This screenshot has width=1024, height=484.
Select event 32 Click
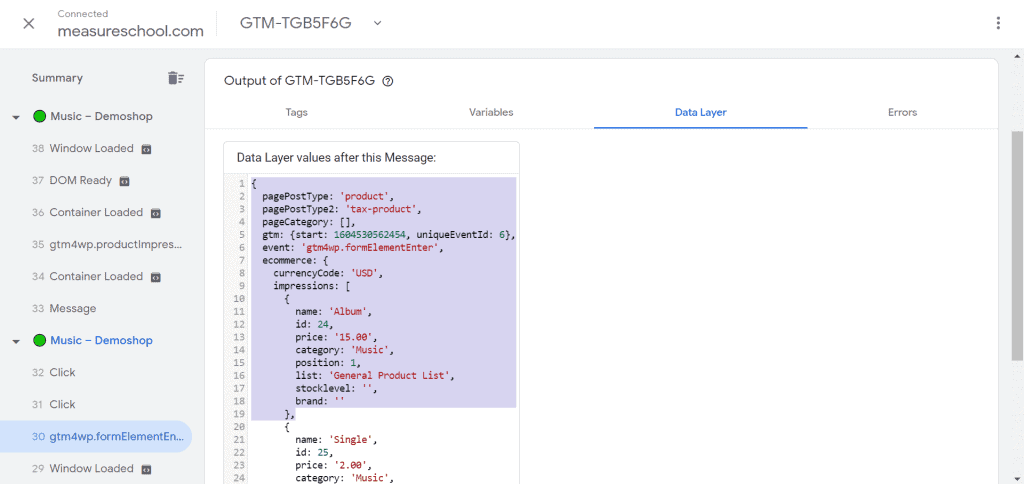point(54,372)
